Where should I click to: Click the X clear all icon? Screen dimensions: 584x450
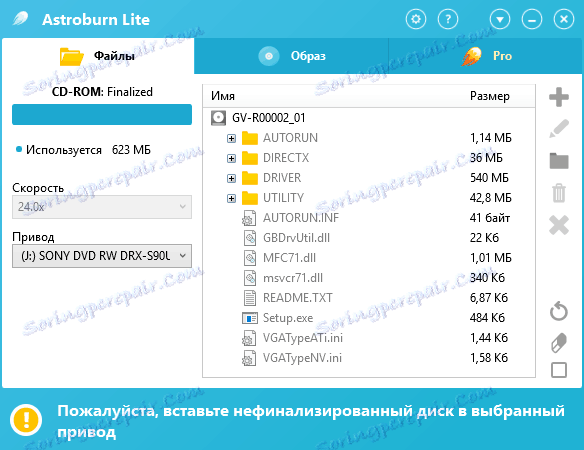tap(559, 225)
